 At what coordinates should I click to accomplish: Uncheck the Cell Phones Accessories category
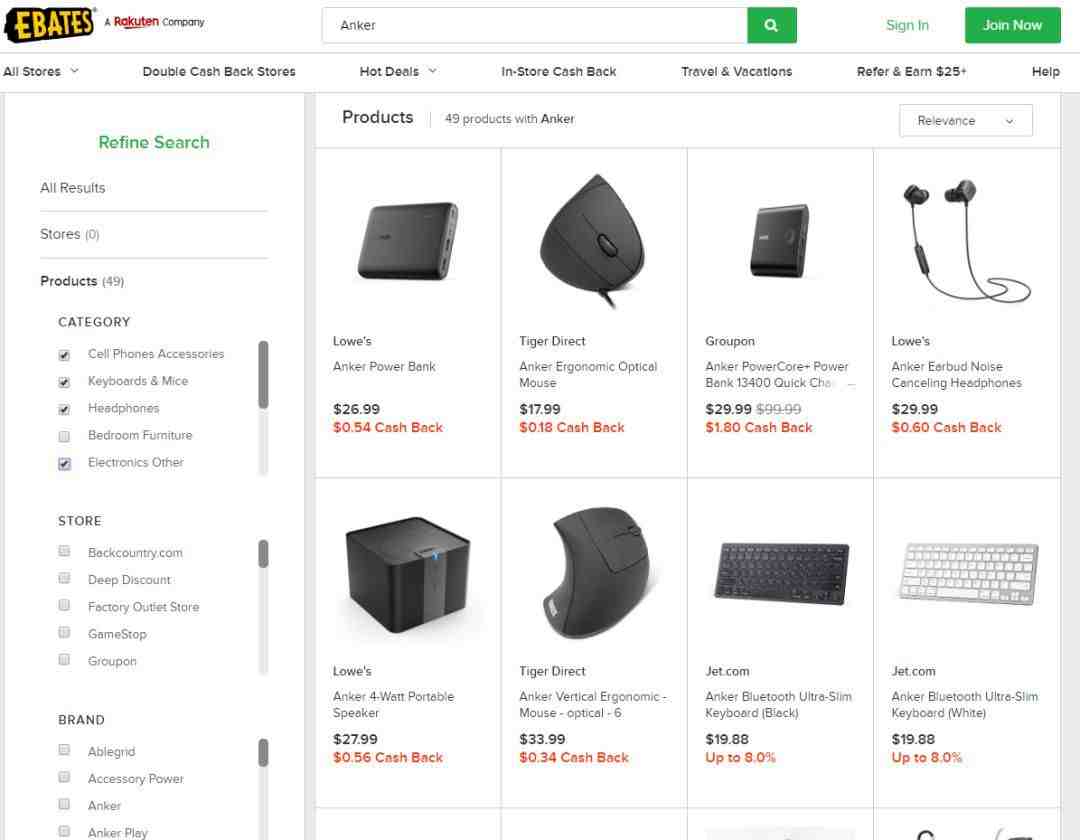pos(65,355)
